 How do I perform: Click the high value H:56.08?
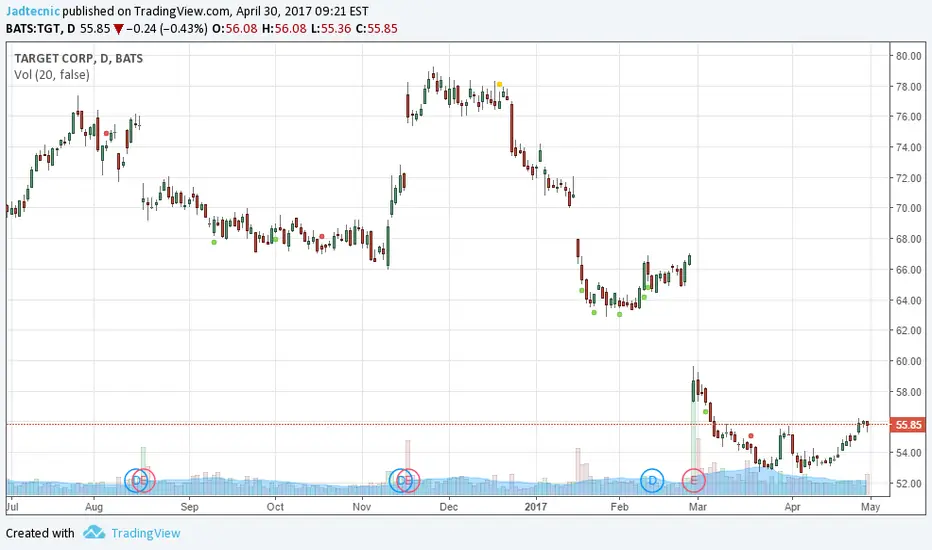point(284,29)
